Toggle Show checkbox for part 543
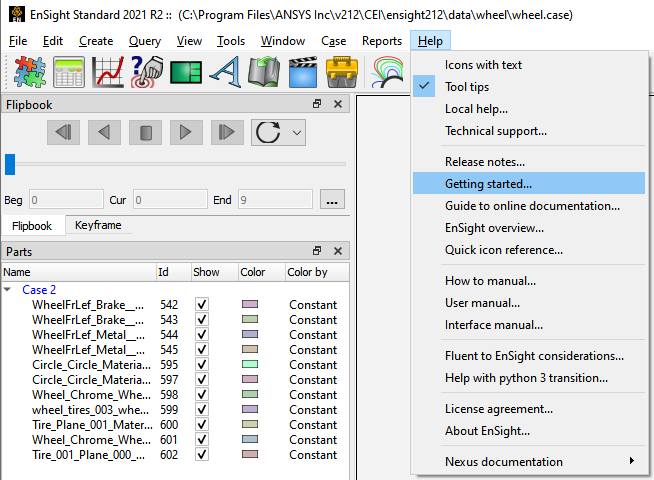654x480 pixels. point(202,319)
